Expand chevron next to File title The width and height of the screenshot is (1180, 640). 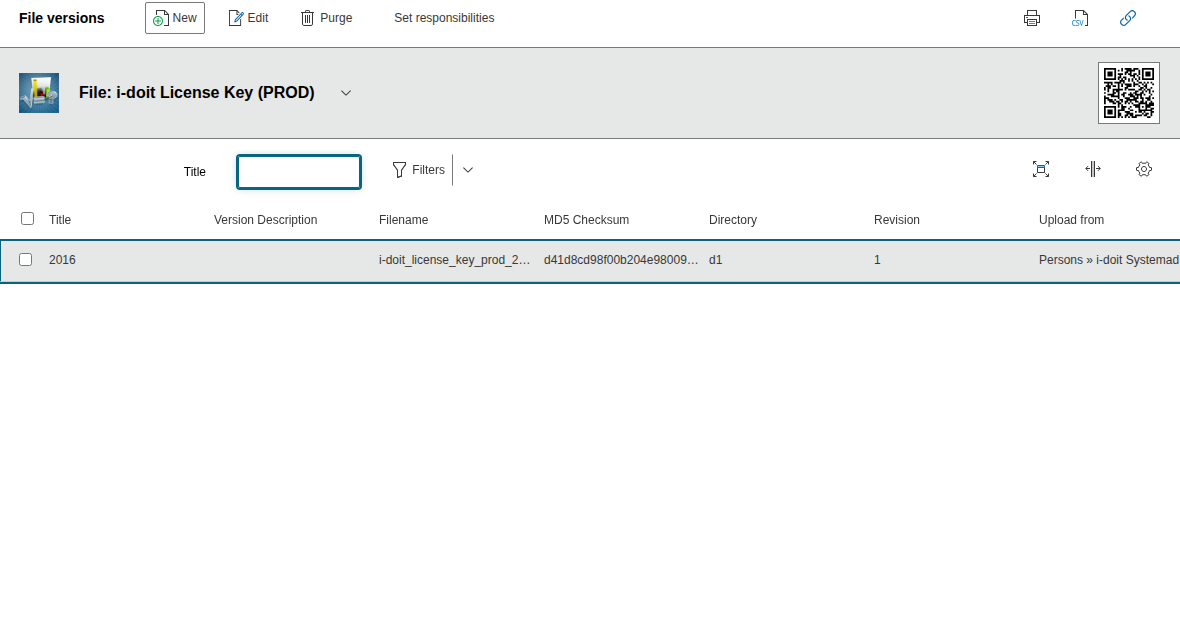point(346,93)
